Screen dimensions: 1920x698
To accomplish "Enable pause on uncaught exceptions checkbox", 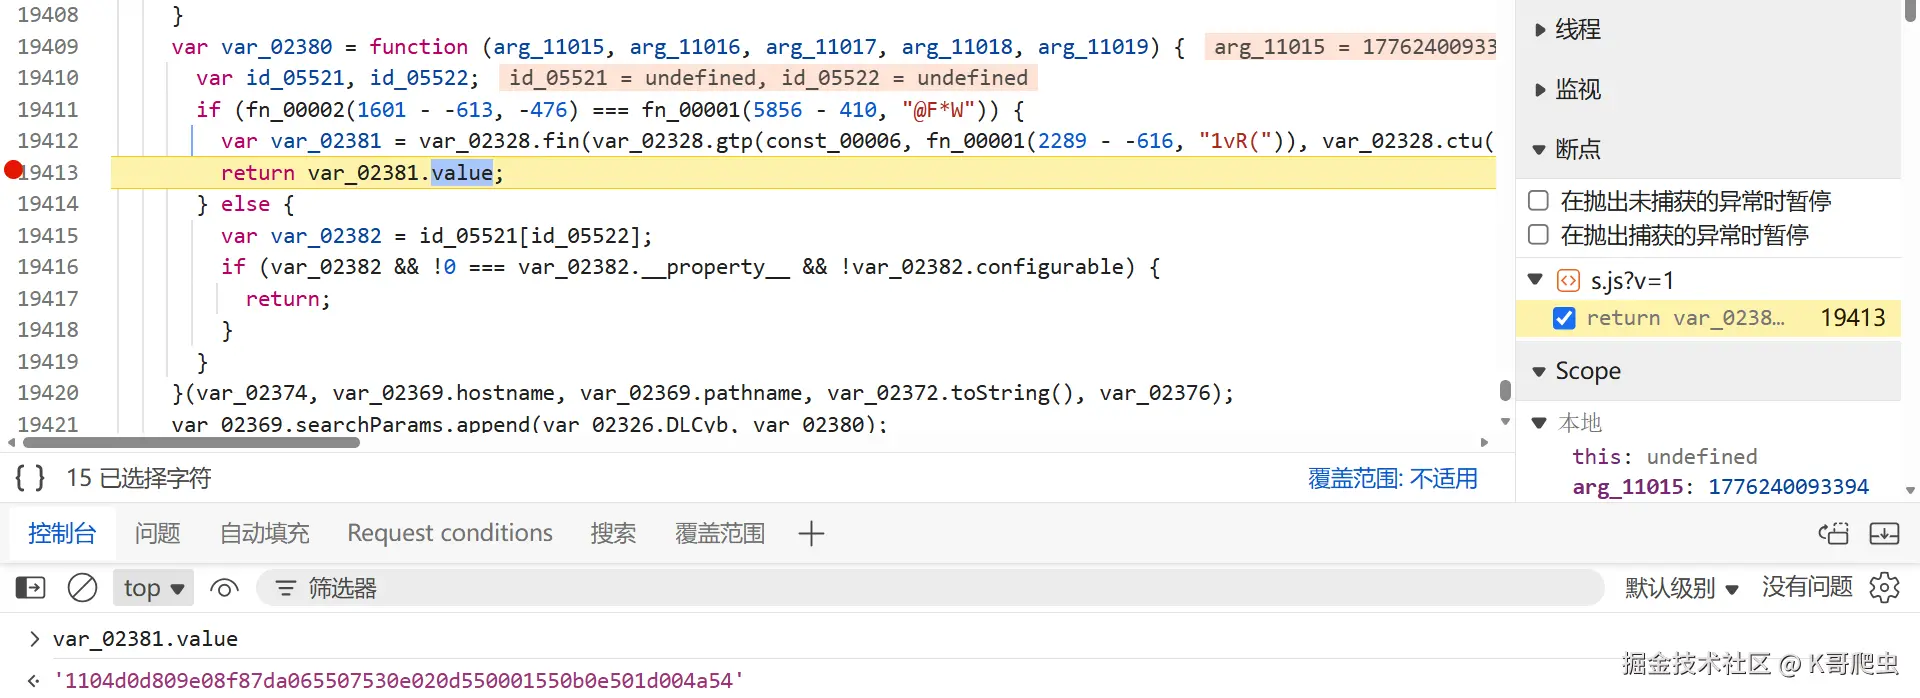I will [x=1539, y=200].
